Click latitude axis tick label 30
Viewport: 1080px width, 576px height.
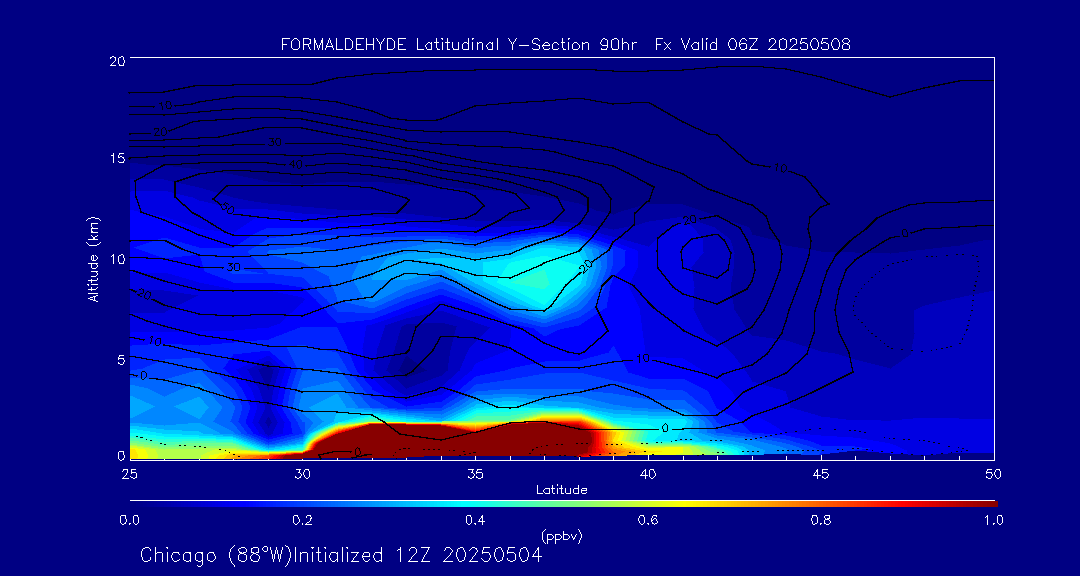click(302, 474)
